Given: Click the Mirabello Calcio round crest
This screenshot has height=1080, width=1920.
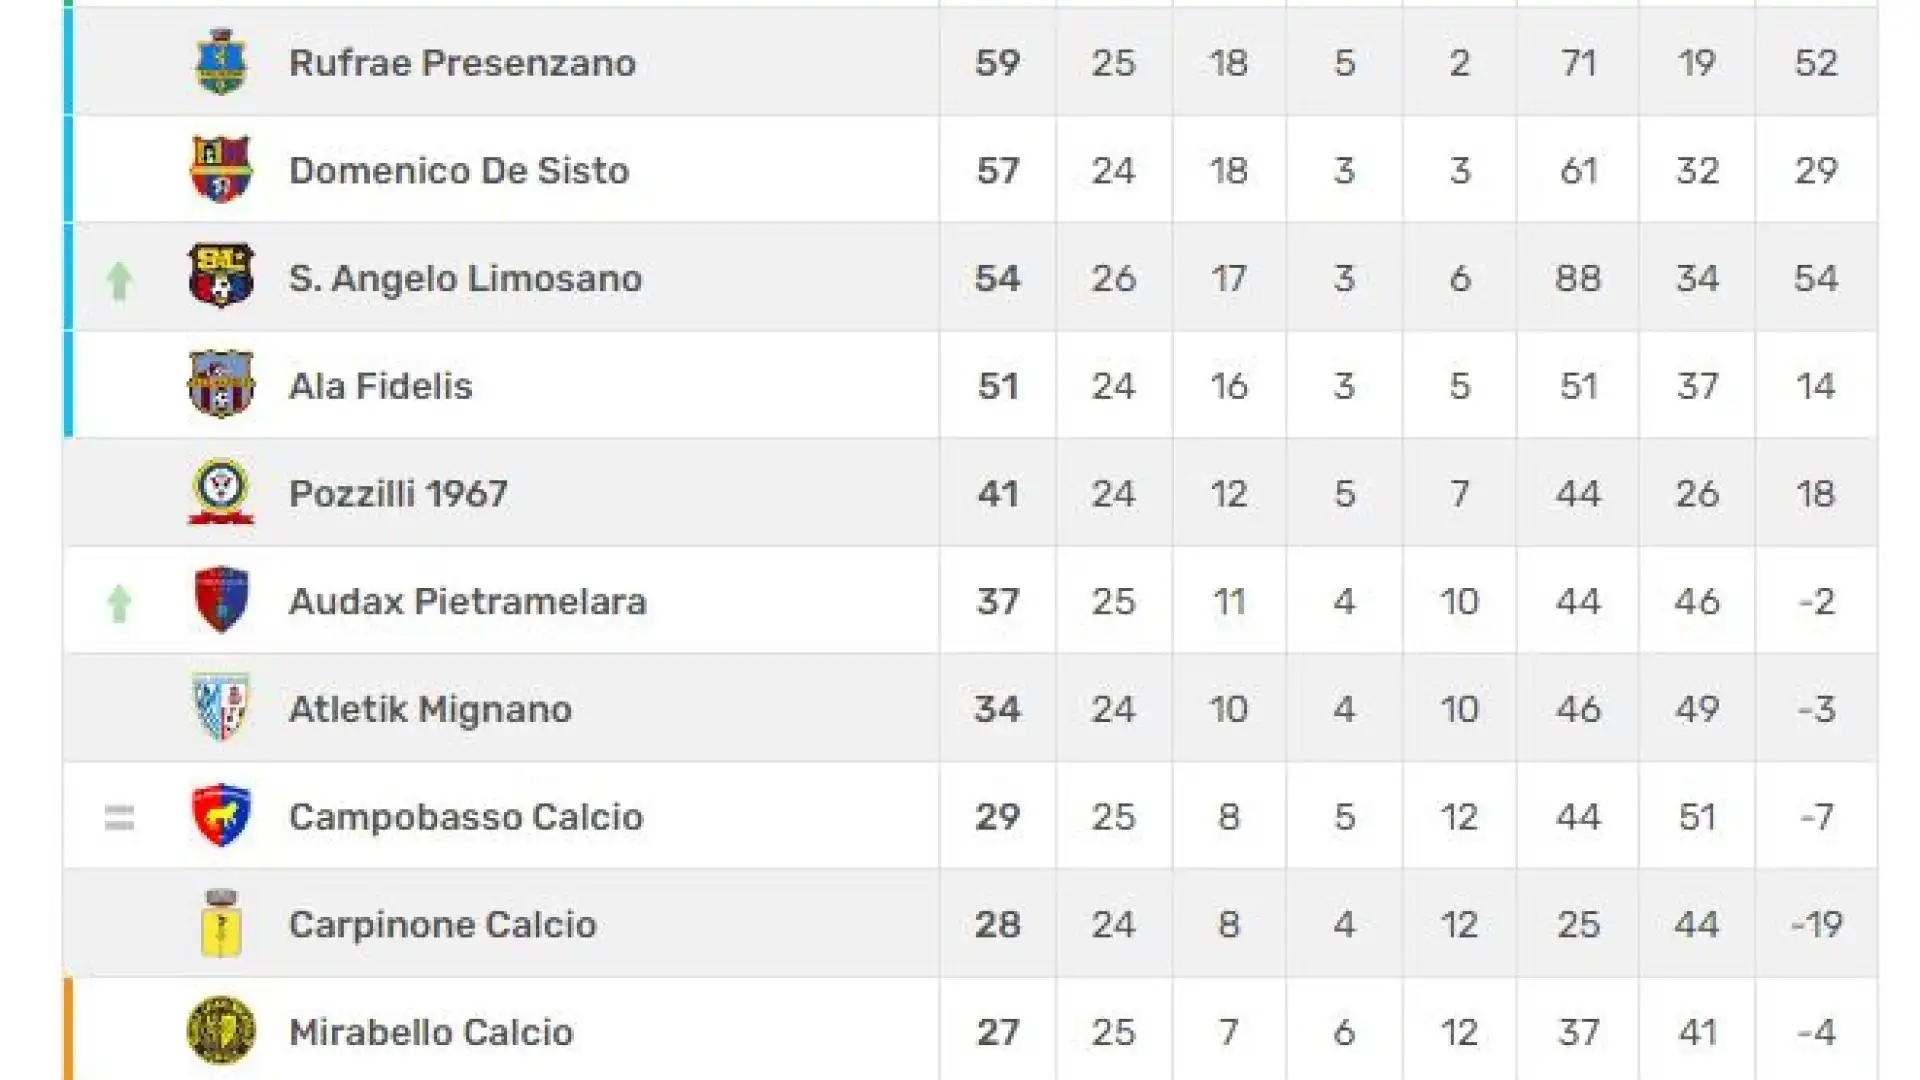Looking at the screenshot, I should [x=221, y=1031].
